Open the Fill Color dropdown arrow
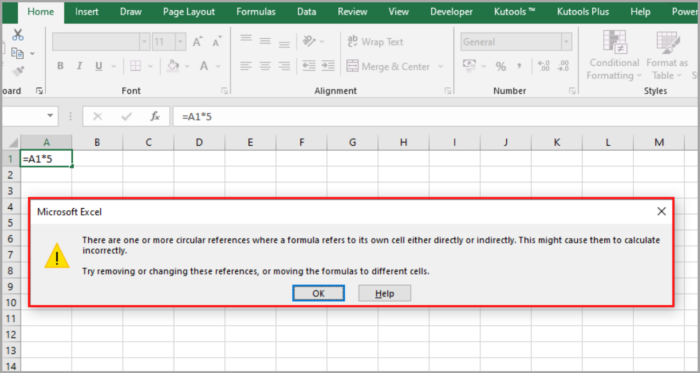This screenshot has width=700, height=373. (187, 66)
